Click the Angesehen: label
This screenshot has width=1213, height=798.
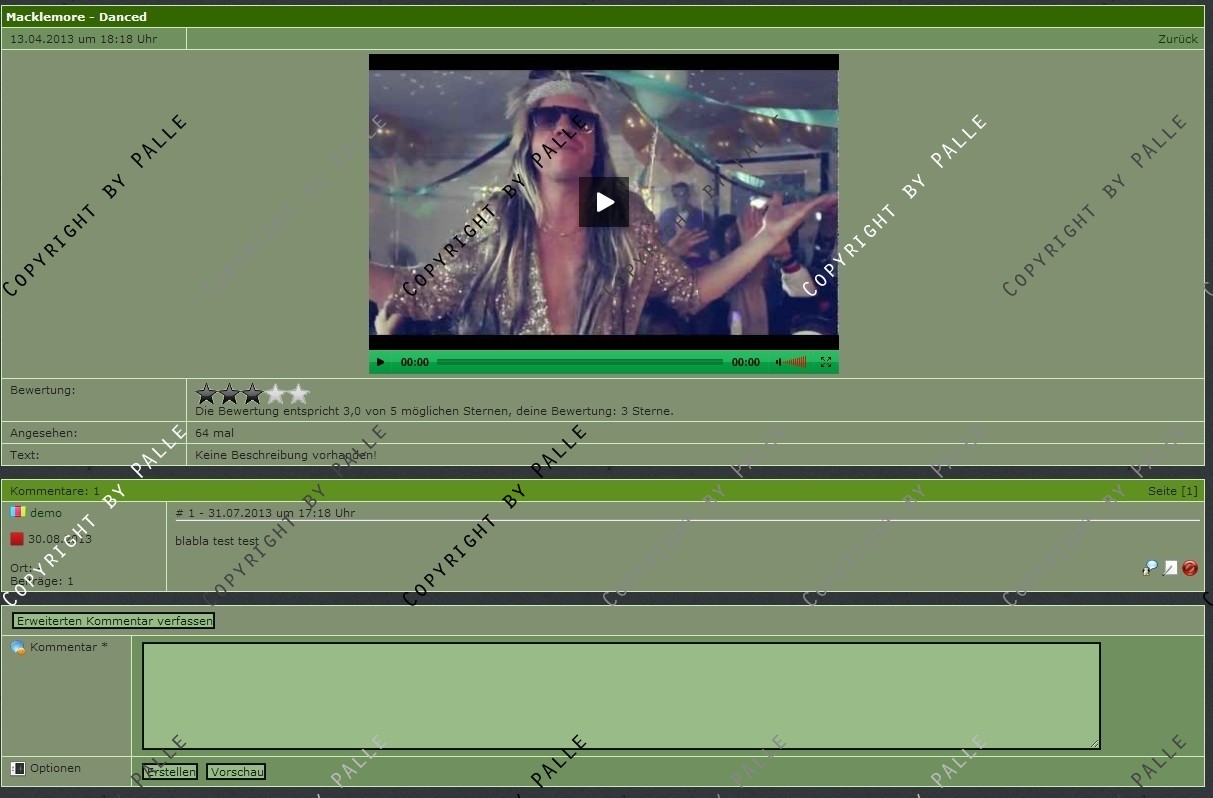pos(44,433)
